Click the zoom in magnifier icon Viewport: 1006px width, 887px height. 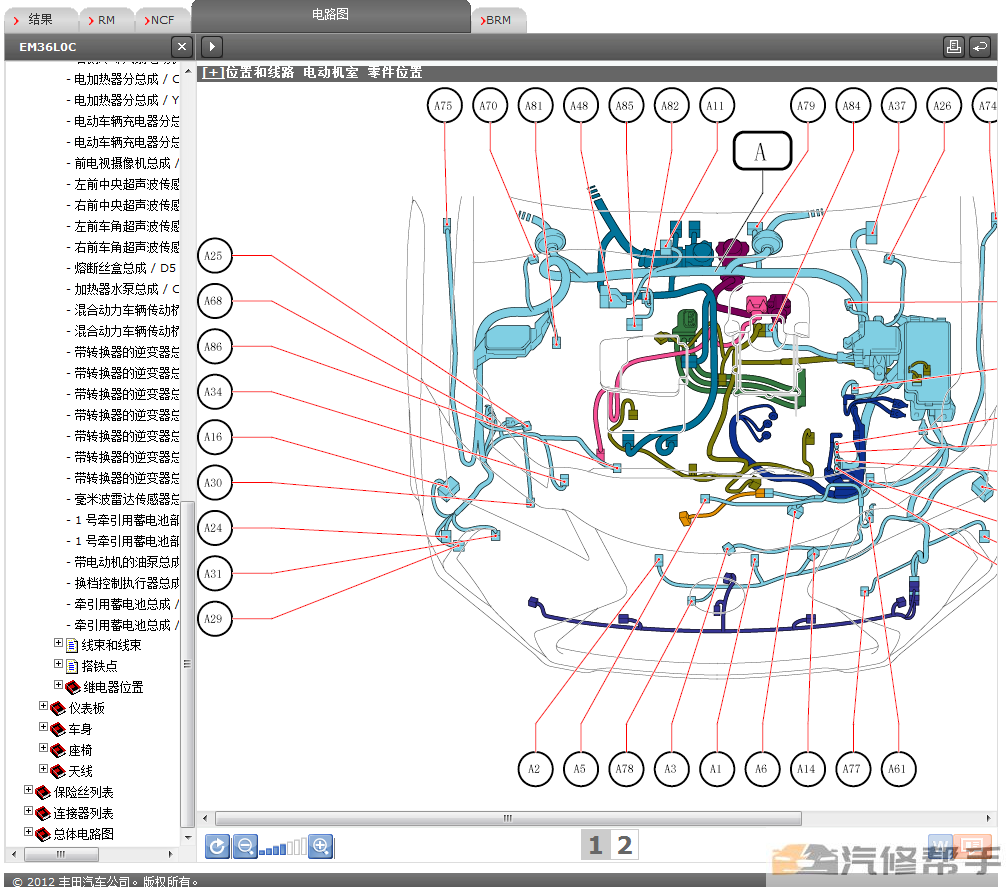[320, 847]
